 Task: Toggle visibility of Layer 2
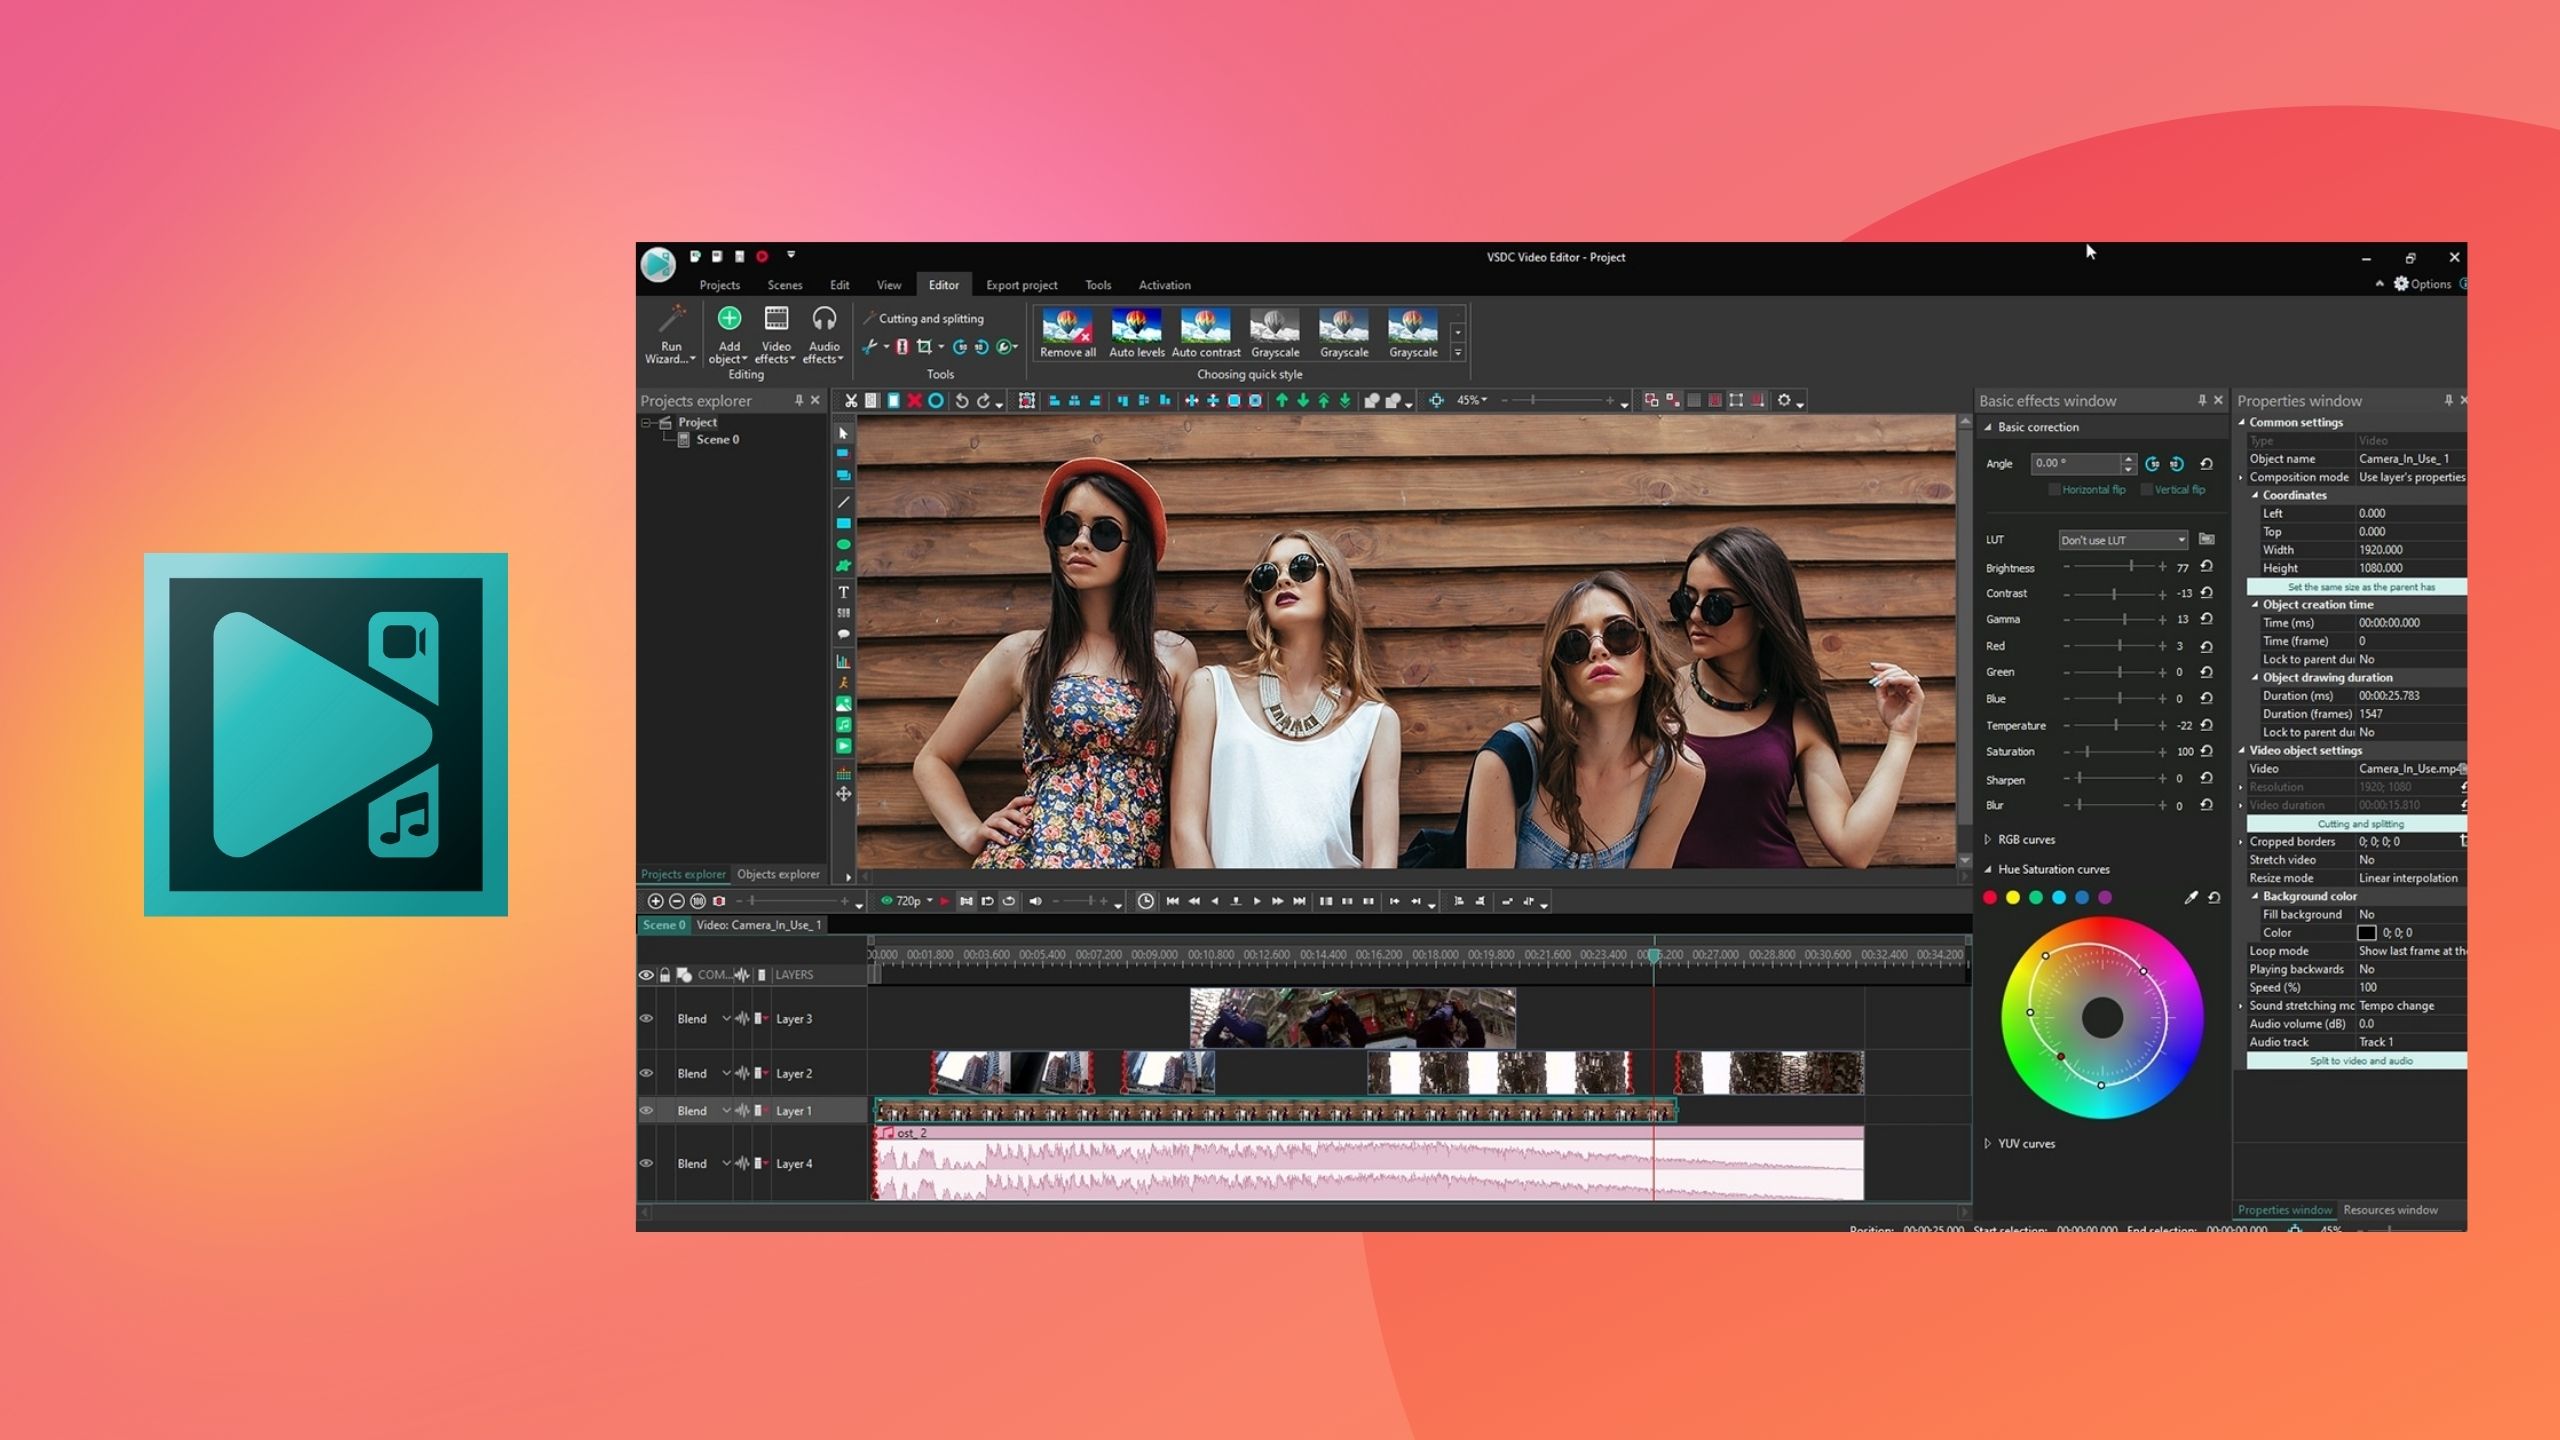(646, 1073)
